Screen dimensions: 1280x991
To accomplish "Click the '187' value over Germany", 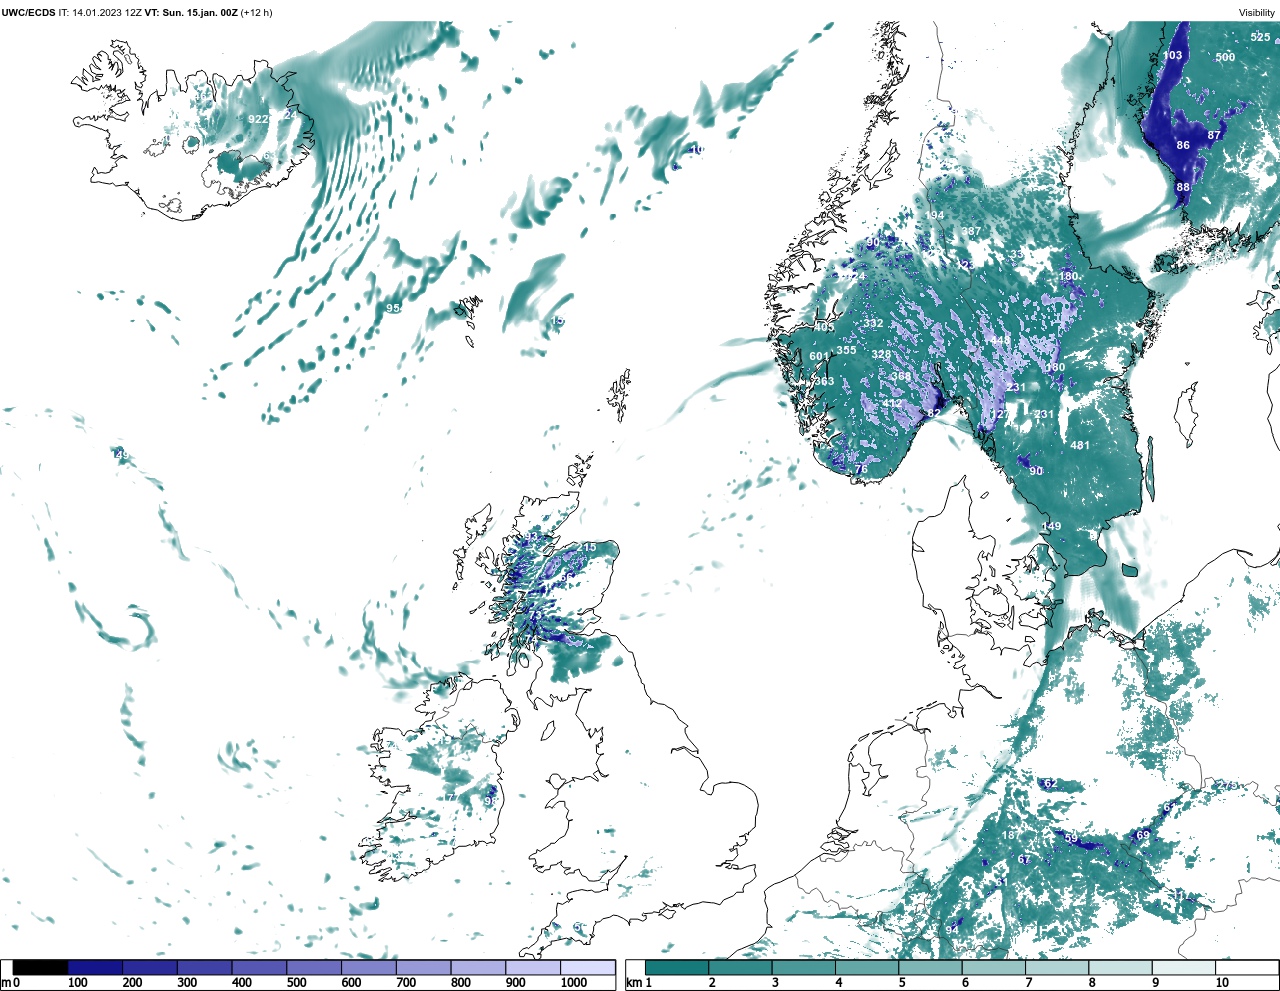I will click(1010, 836).
